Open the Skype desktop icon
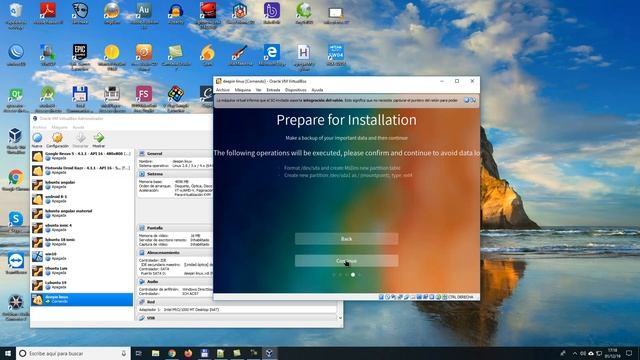640x360 pixels. (16, 222)
